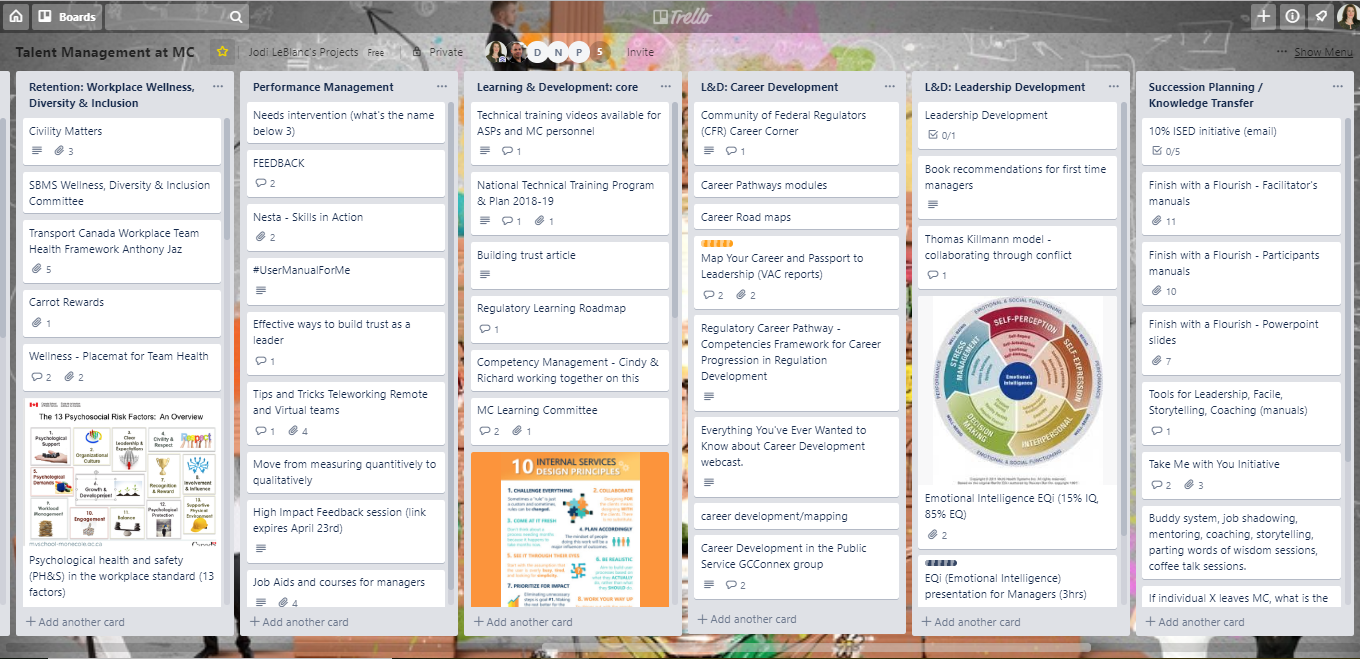Image resolution: width=1360 pixels, height=659 pixels.
Task: Open 10 Internal Services Design Principles image card
Action: coord(570,530)
